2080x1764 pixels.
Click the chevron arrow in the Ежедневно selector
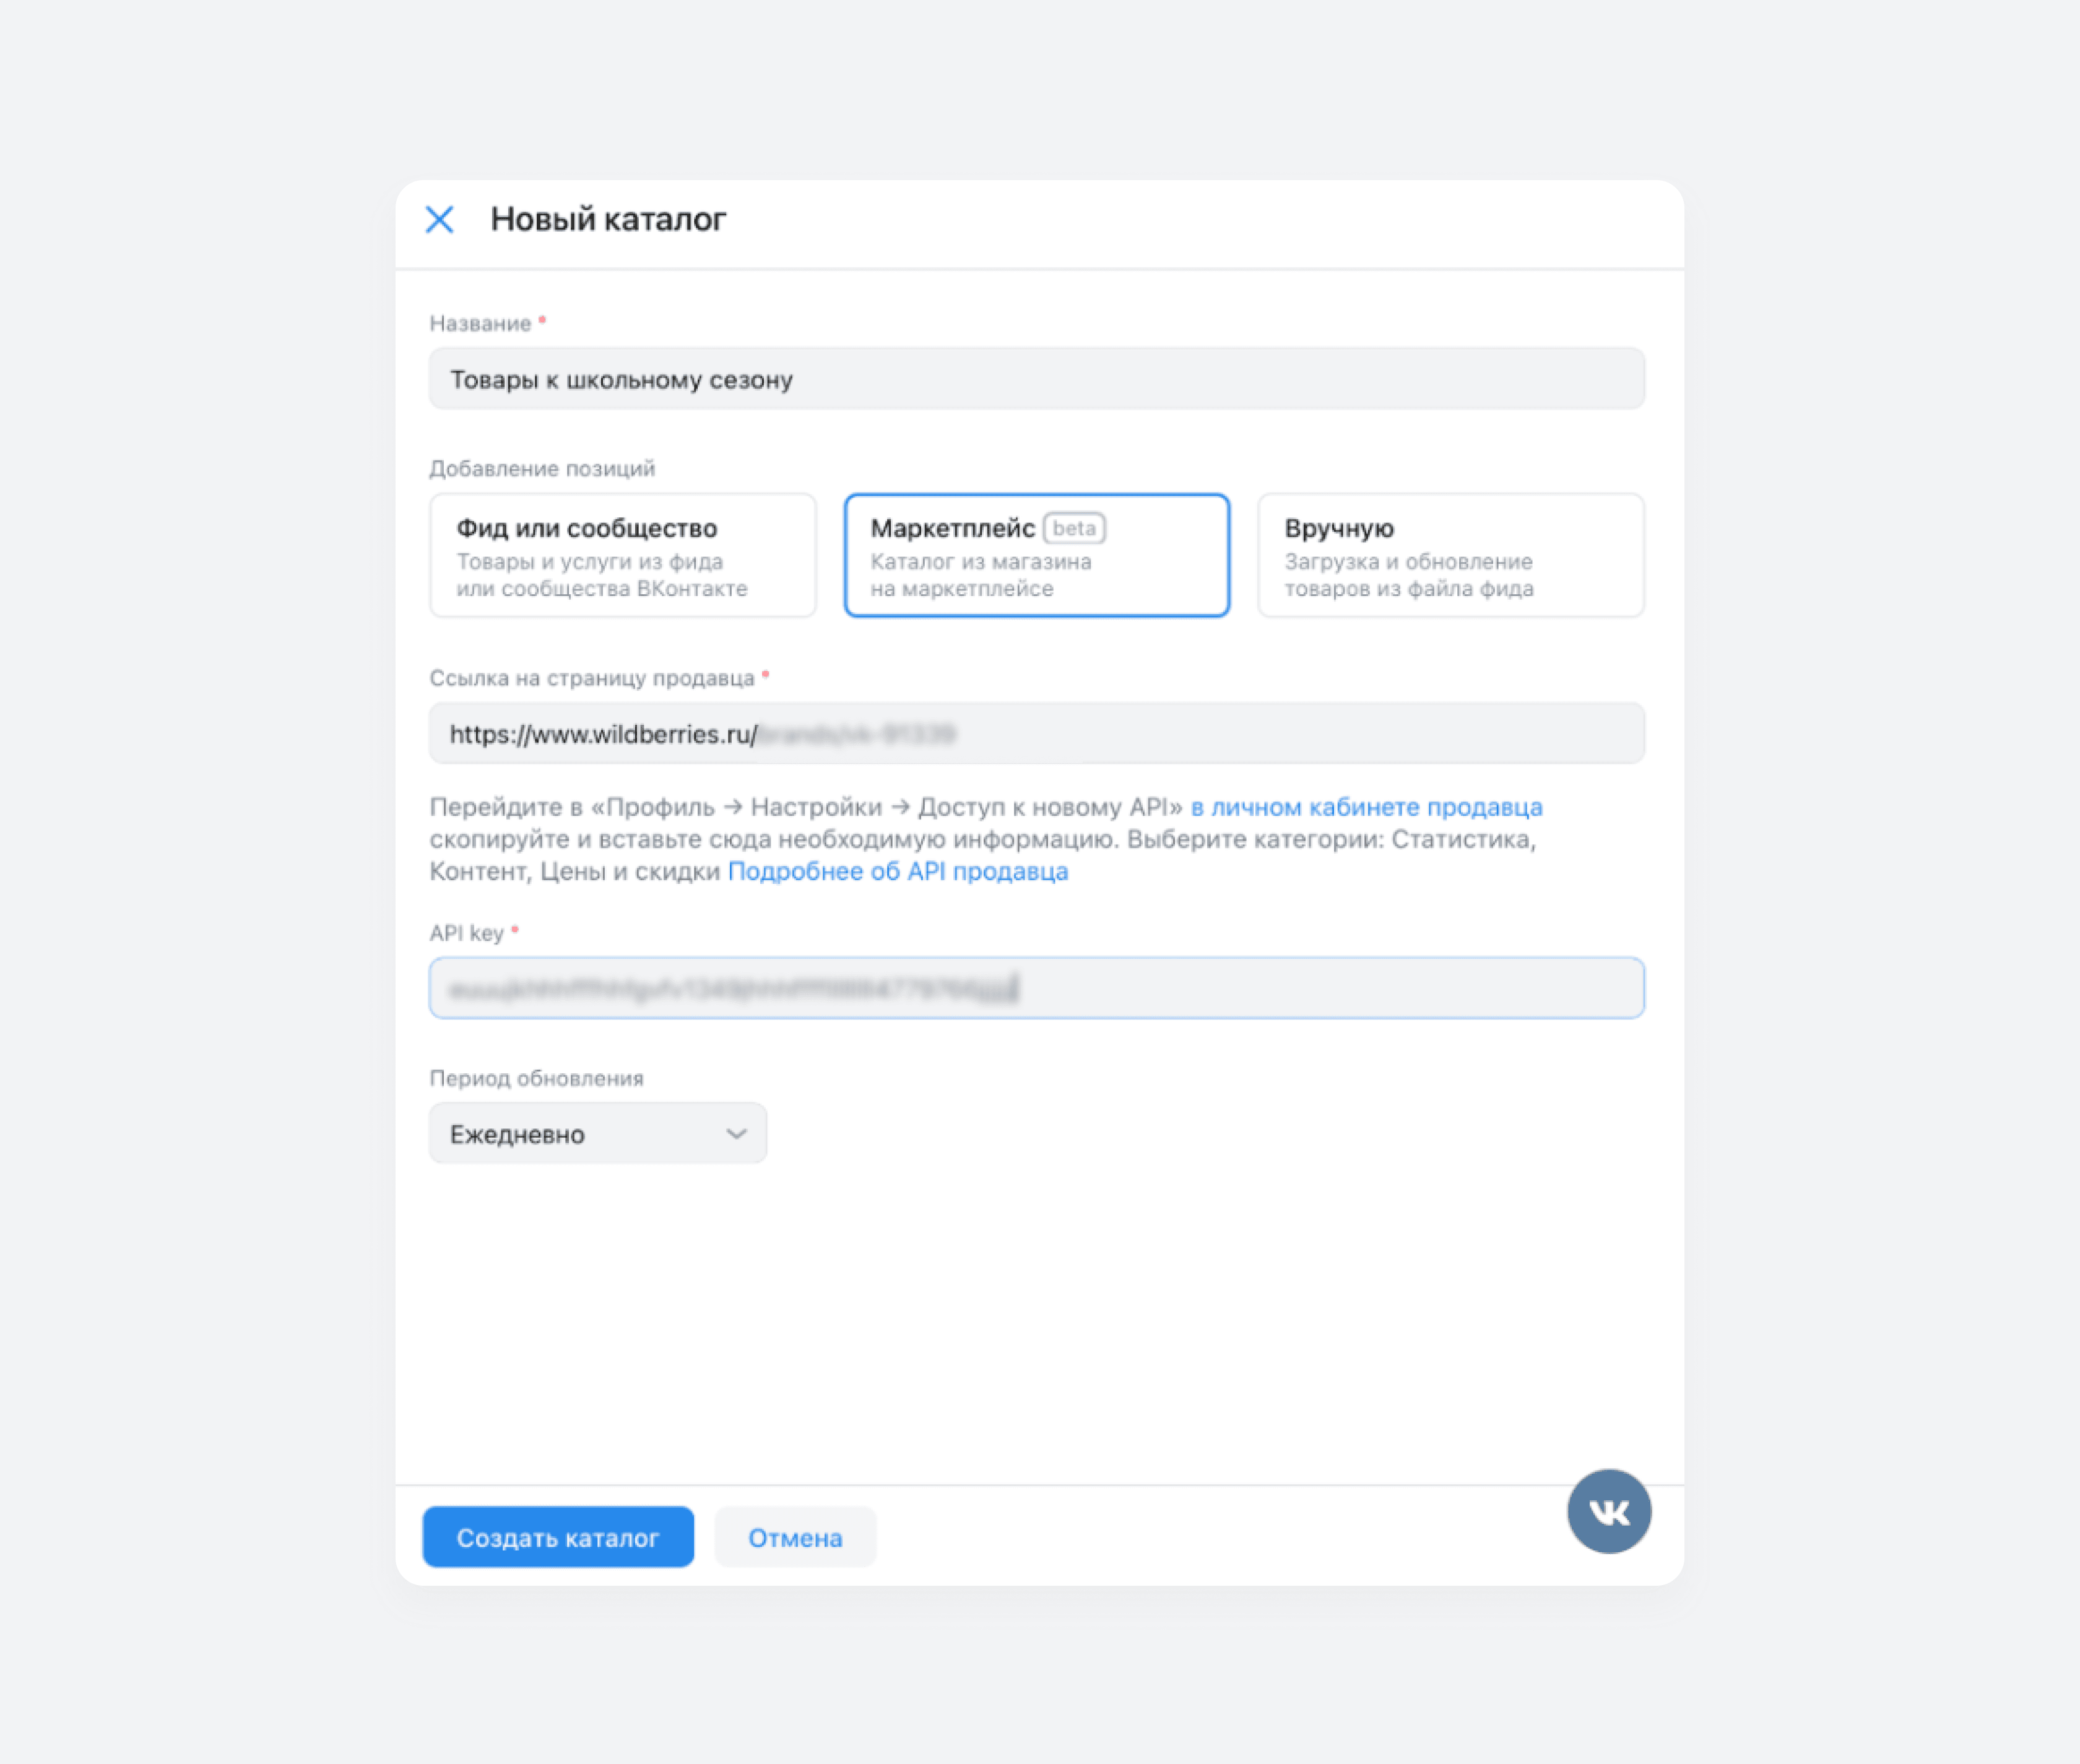[736, 1133]
